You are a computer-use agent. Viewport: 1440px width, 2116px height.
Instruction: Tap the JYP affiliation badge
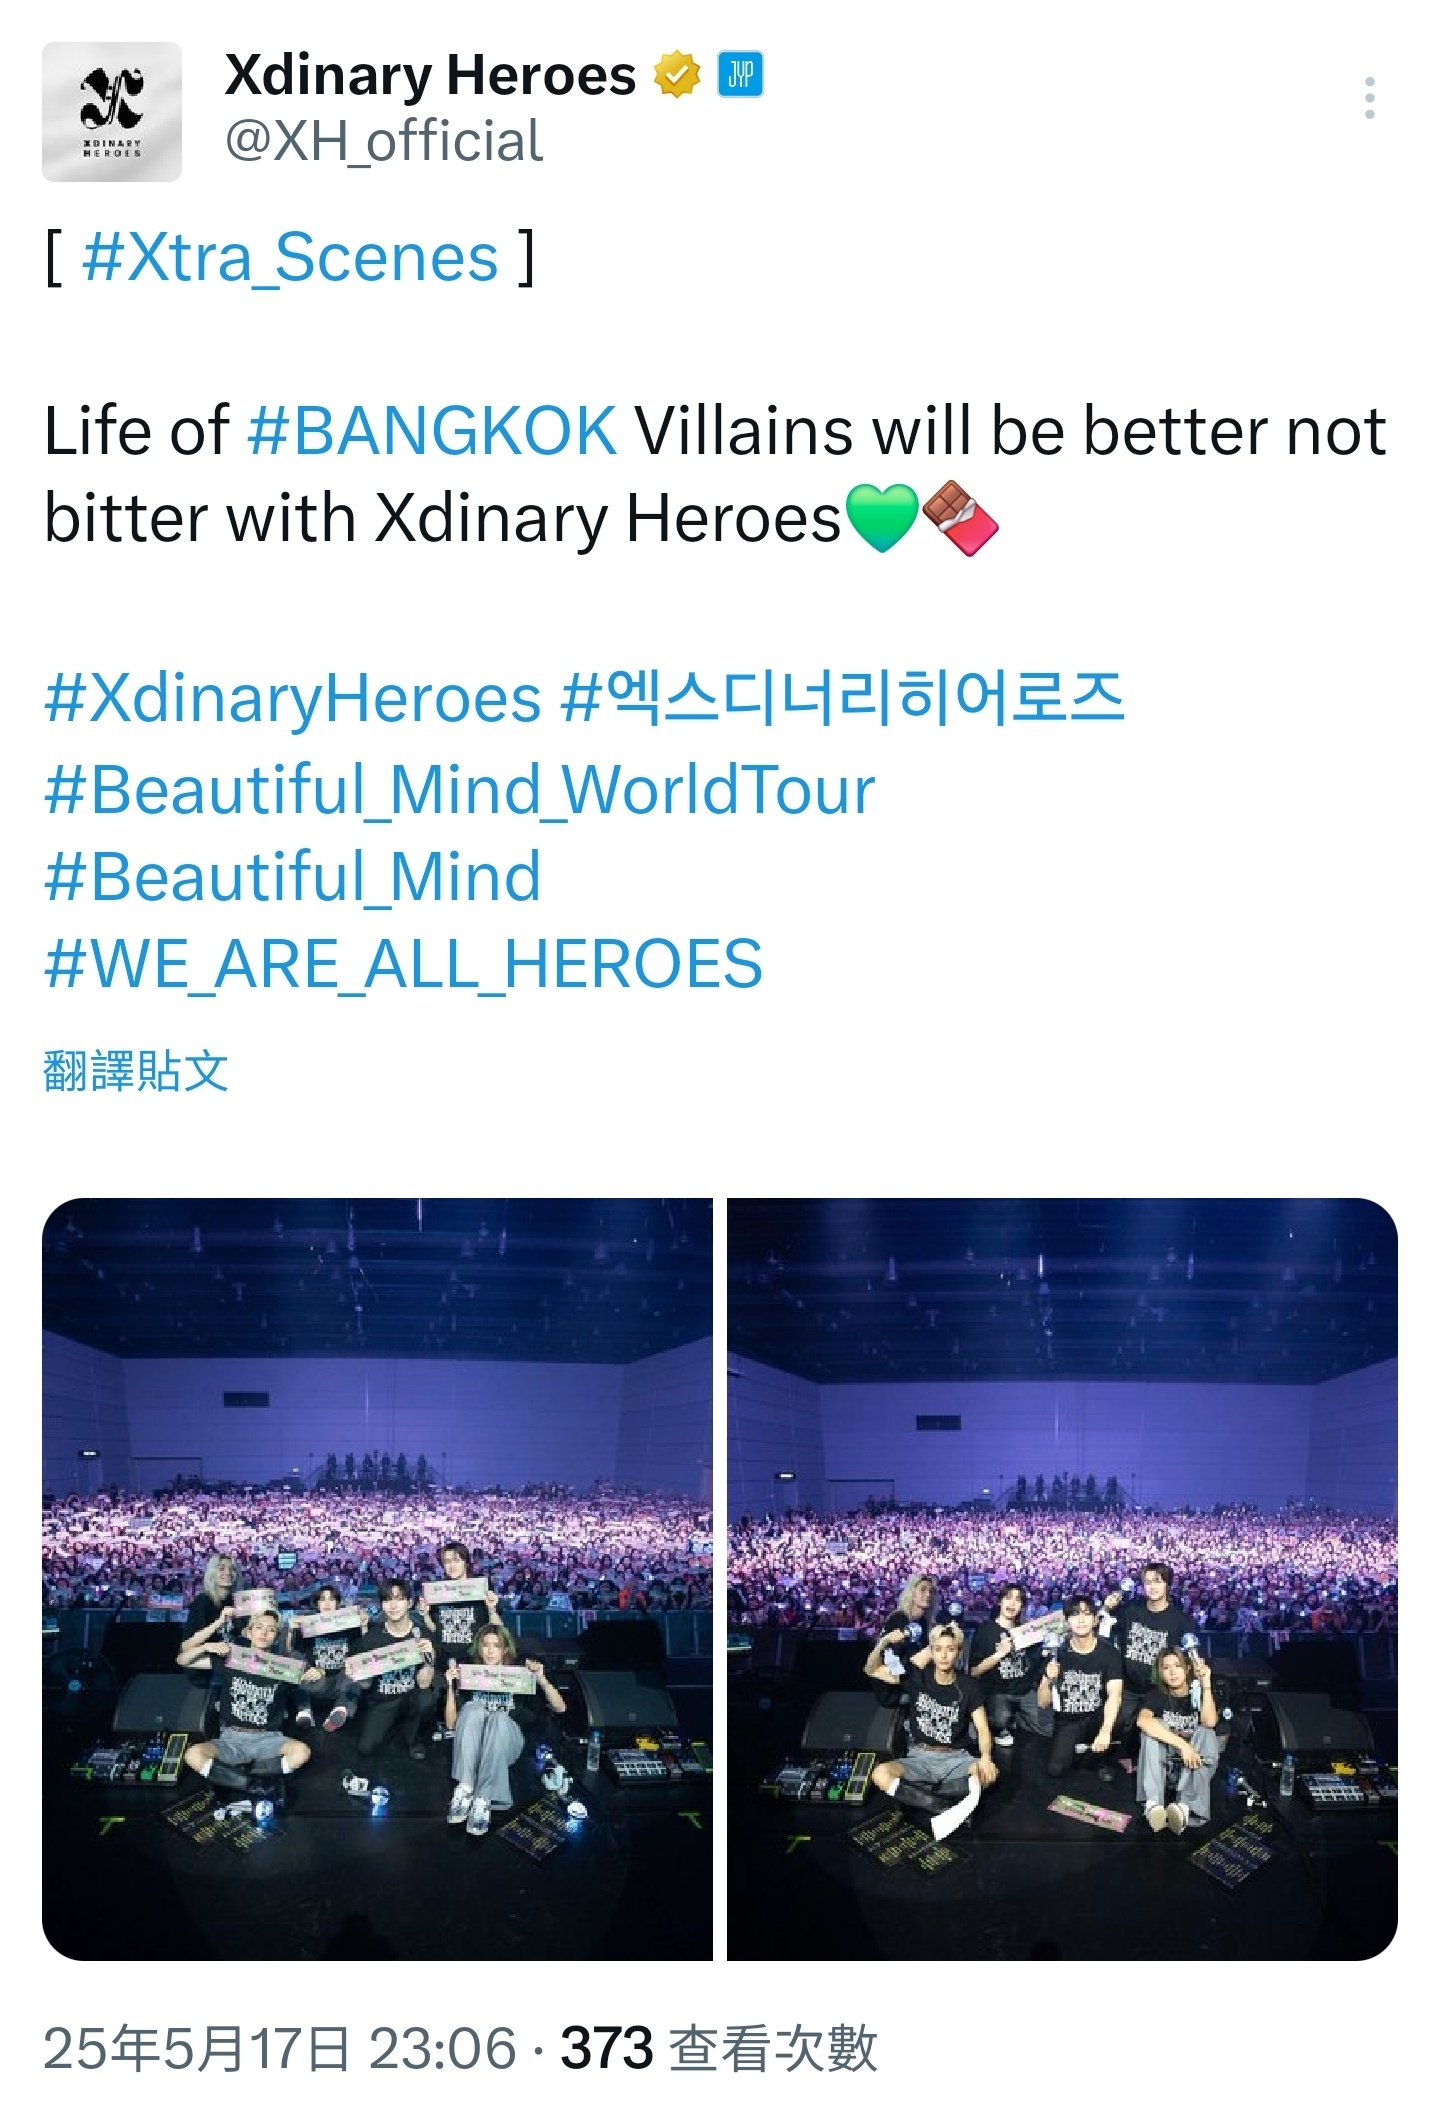coord(740,75)
